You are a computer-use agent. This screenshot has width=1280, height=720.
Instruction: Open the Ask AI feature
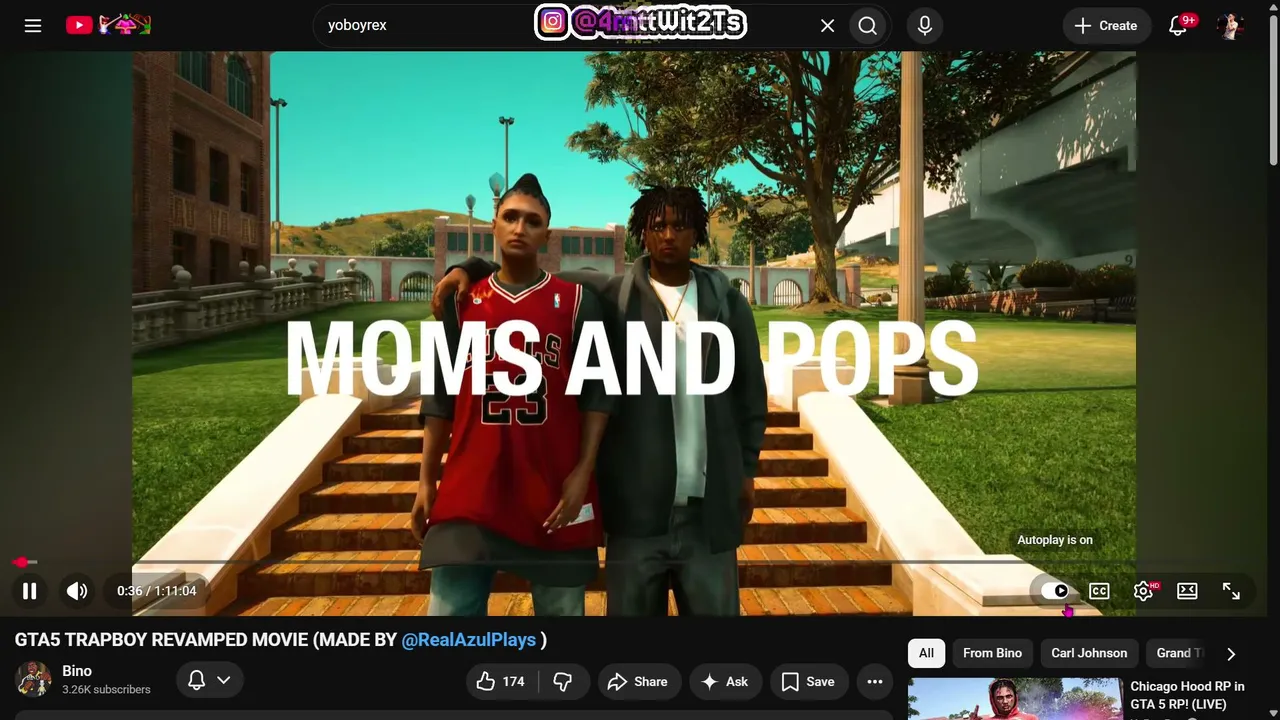(x=725, y=681)
